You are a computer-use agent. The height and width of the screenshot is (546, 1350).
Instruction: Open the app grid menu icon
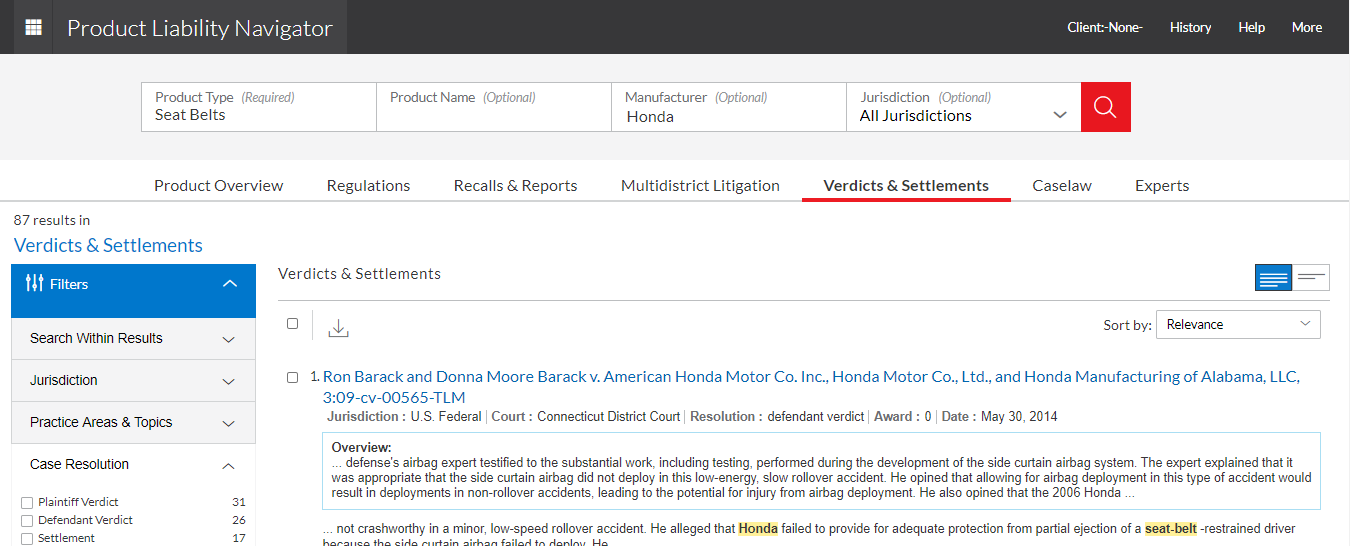[33, 27]
